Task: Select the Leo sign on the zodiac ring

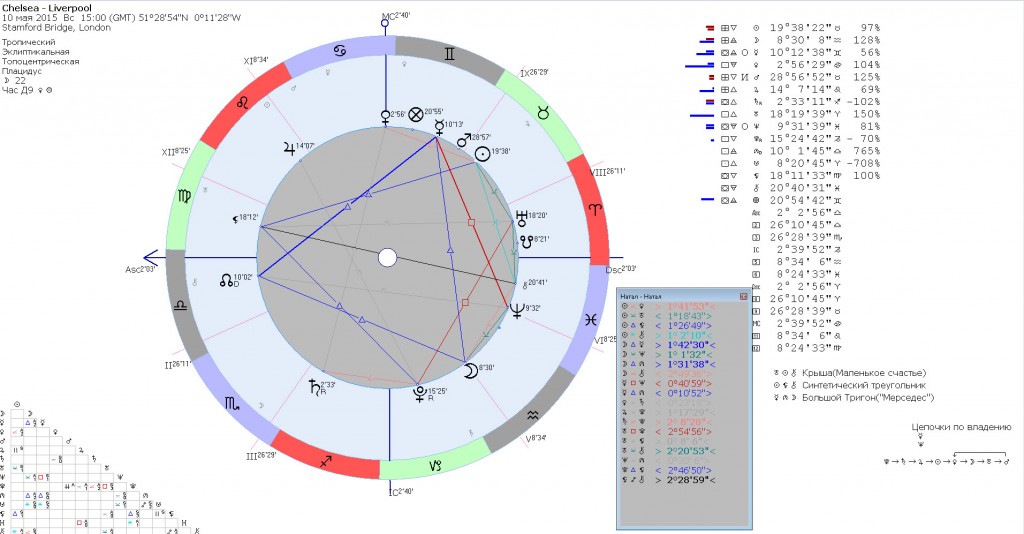Action: (x=243, y=102)
